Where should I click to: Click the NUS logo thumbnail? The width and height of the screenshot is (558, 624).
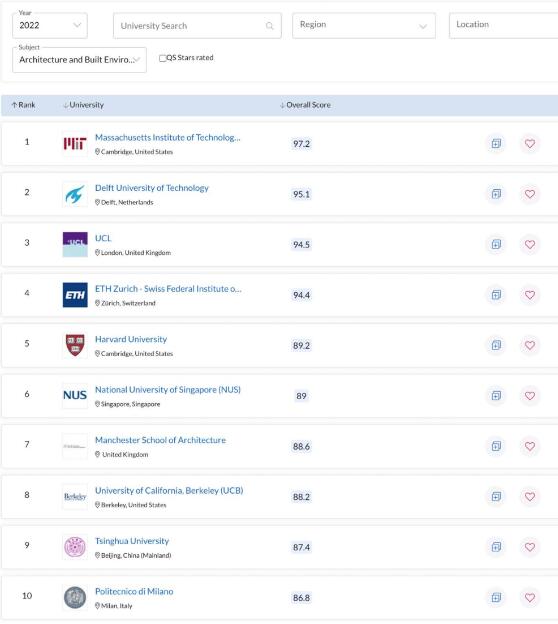(x=75, y=396)
